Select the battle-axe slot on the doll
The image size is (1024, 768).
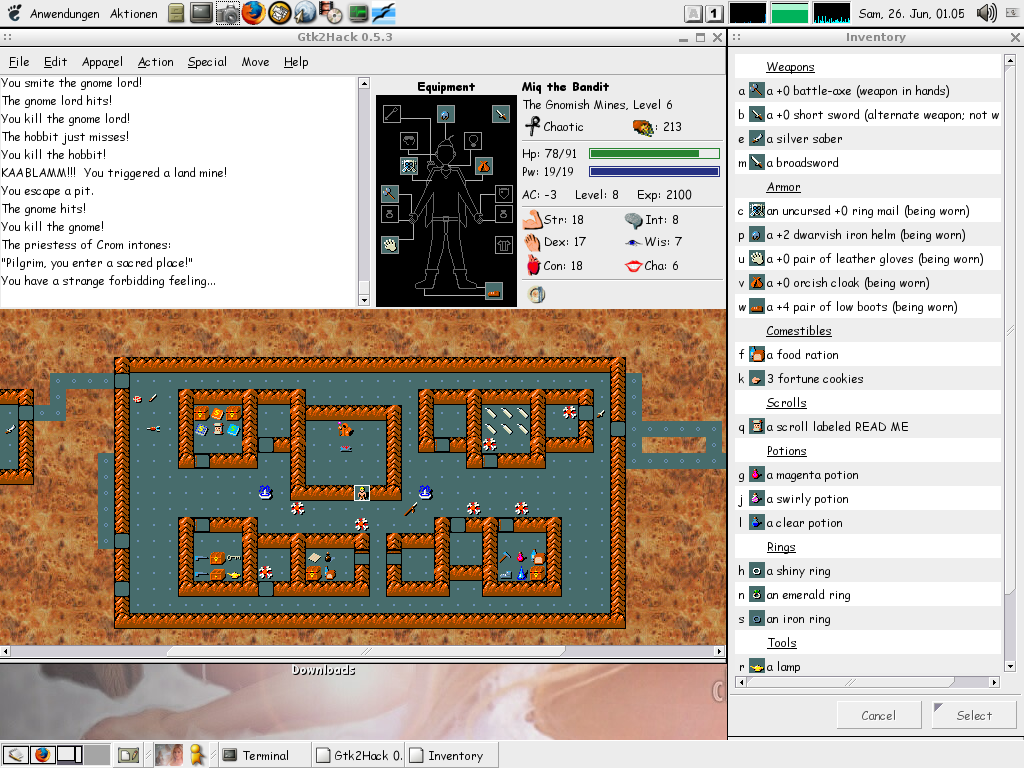pos(389,192)
